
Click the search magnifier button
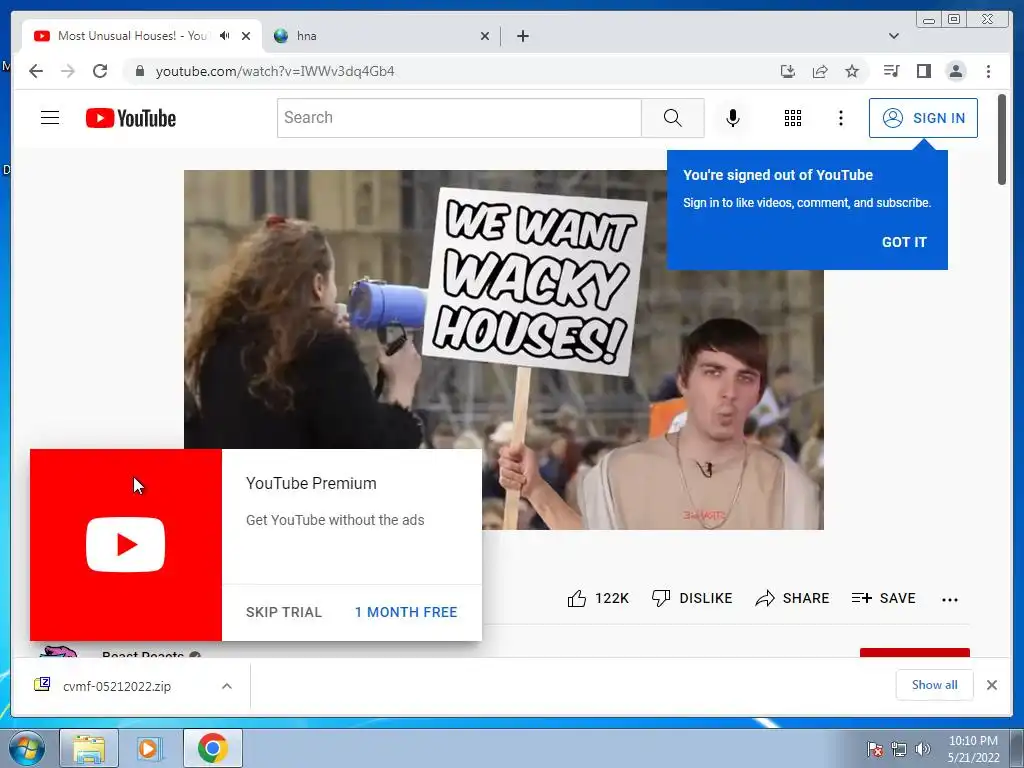click(673, 118)
